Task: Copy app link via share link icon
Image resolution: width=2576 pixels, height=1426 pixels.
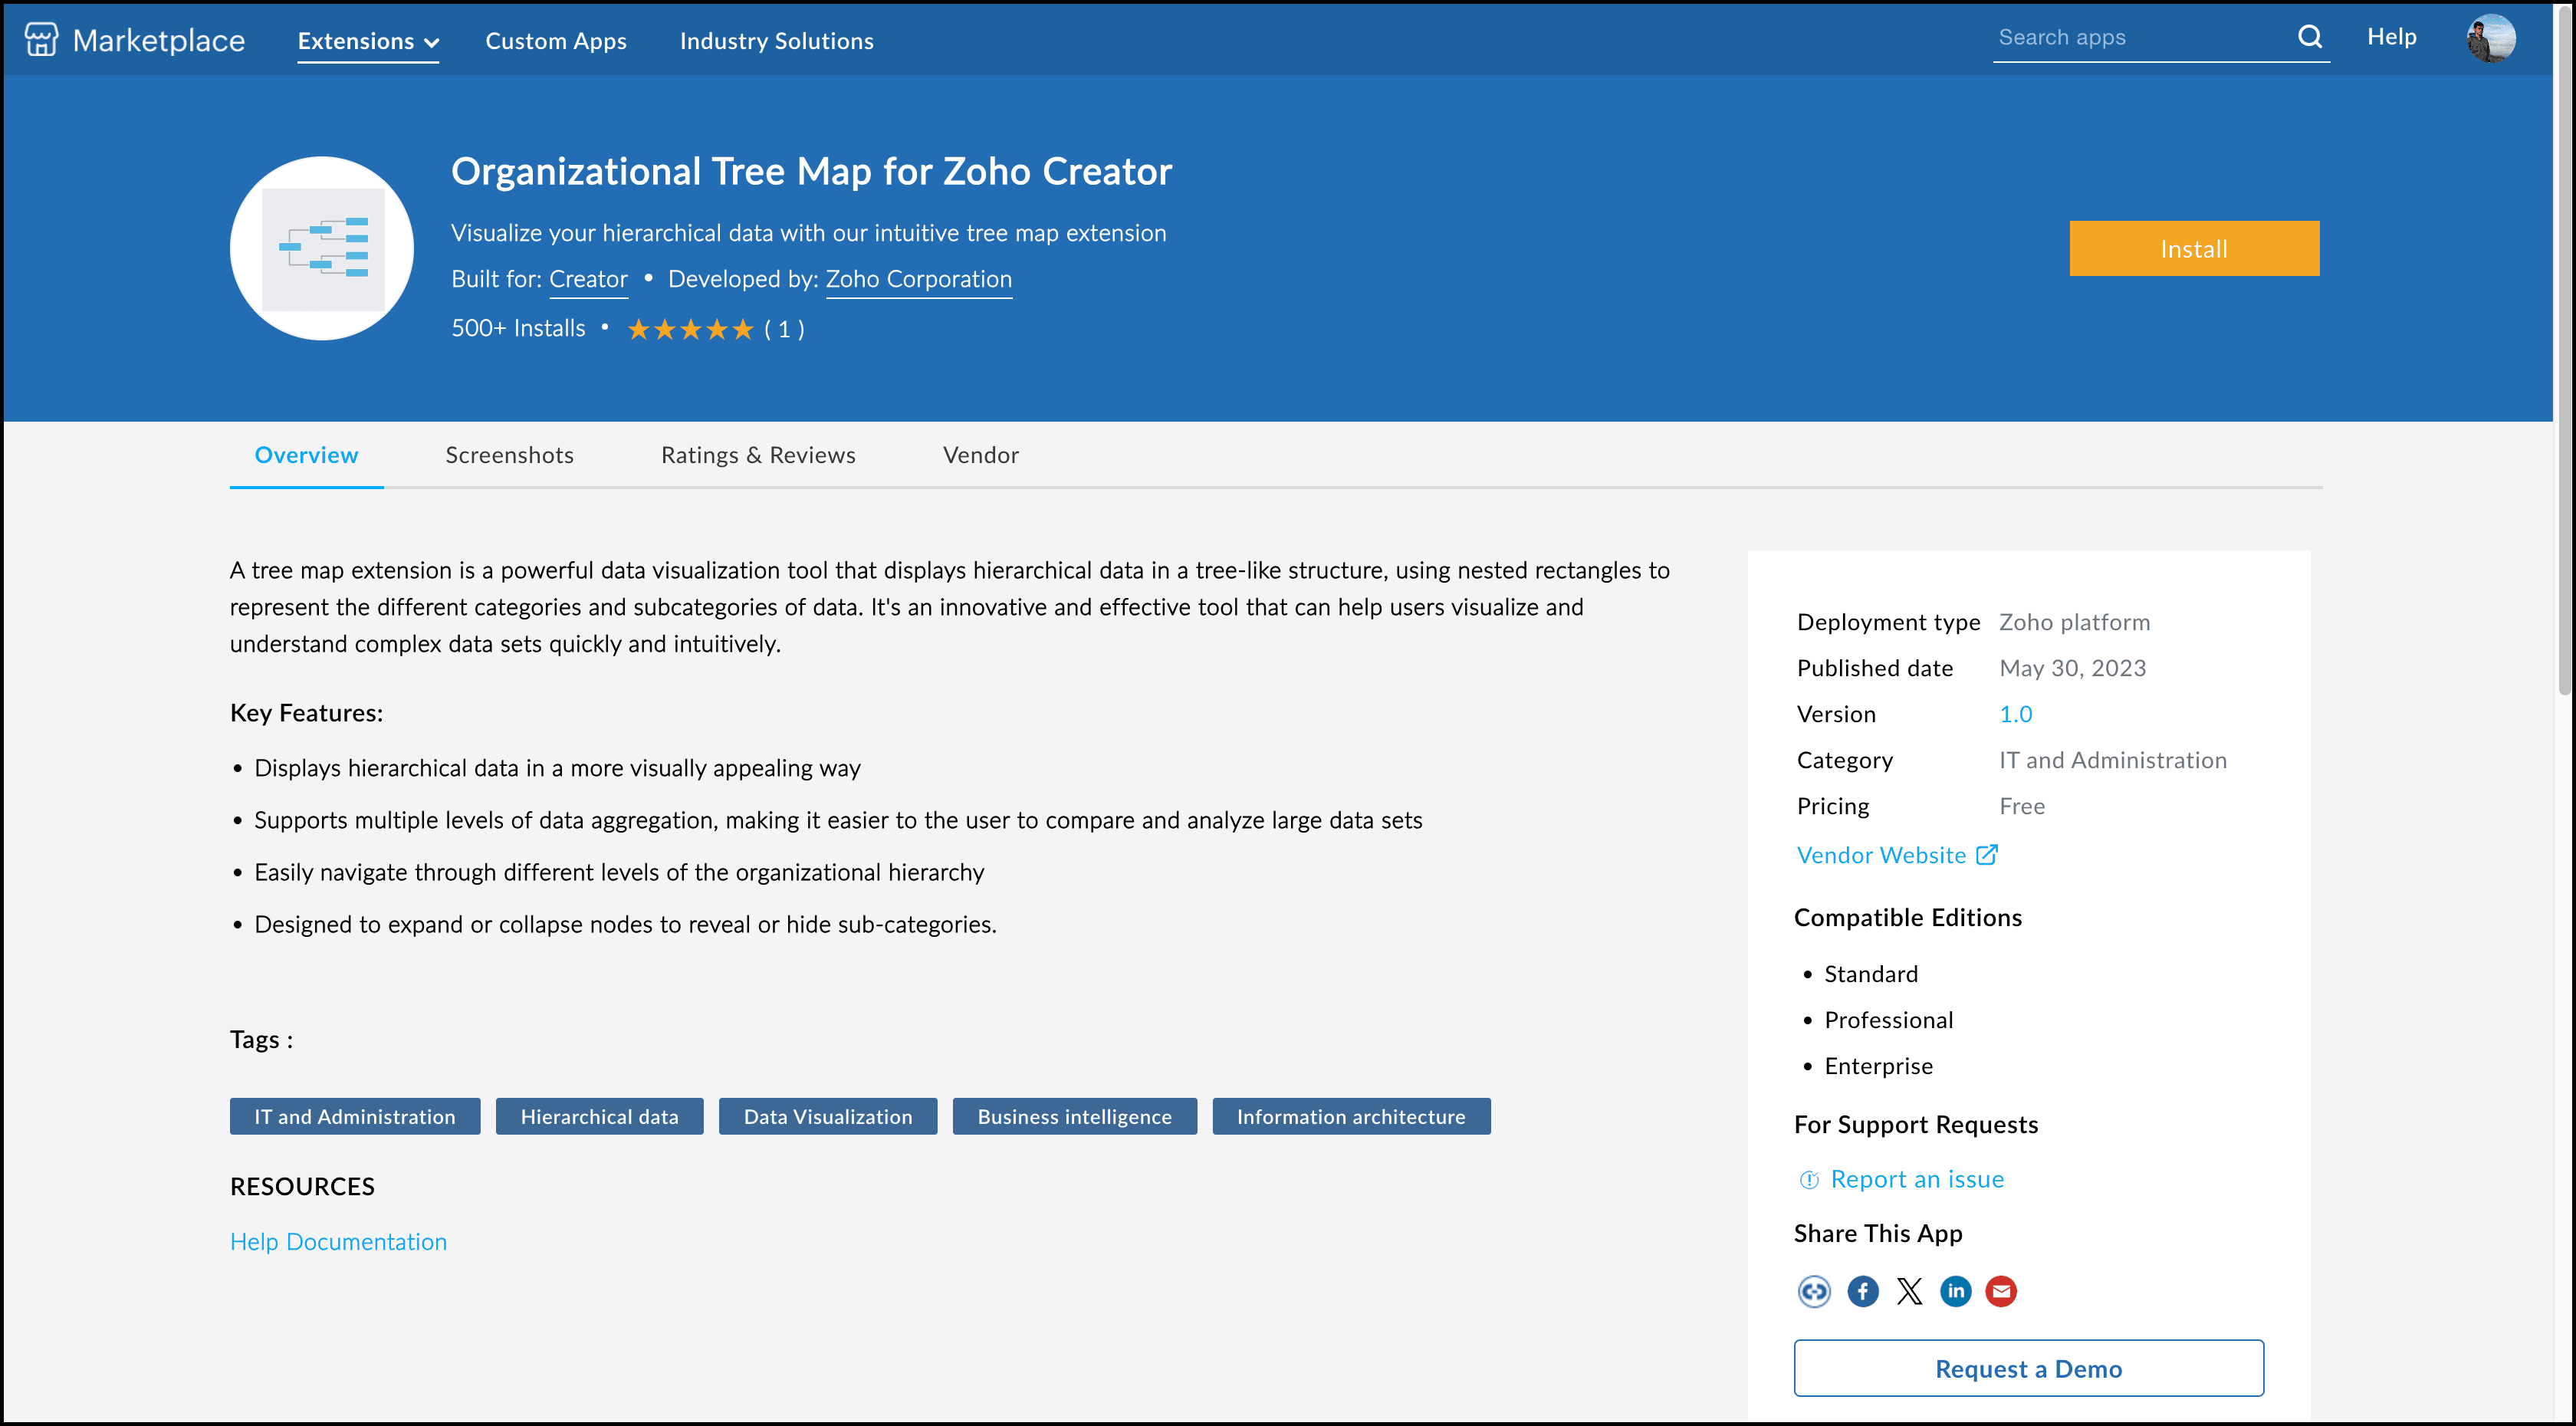Action: (1813, 1291)
